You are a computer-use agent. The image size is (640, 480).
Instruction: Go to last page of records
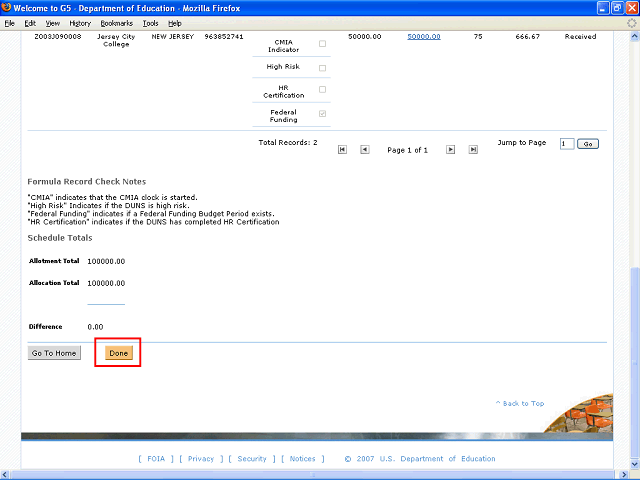coord(473,150)
